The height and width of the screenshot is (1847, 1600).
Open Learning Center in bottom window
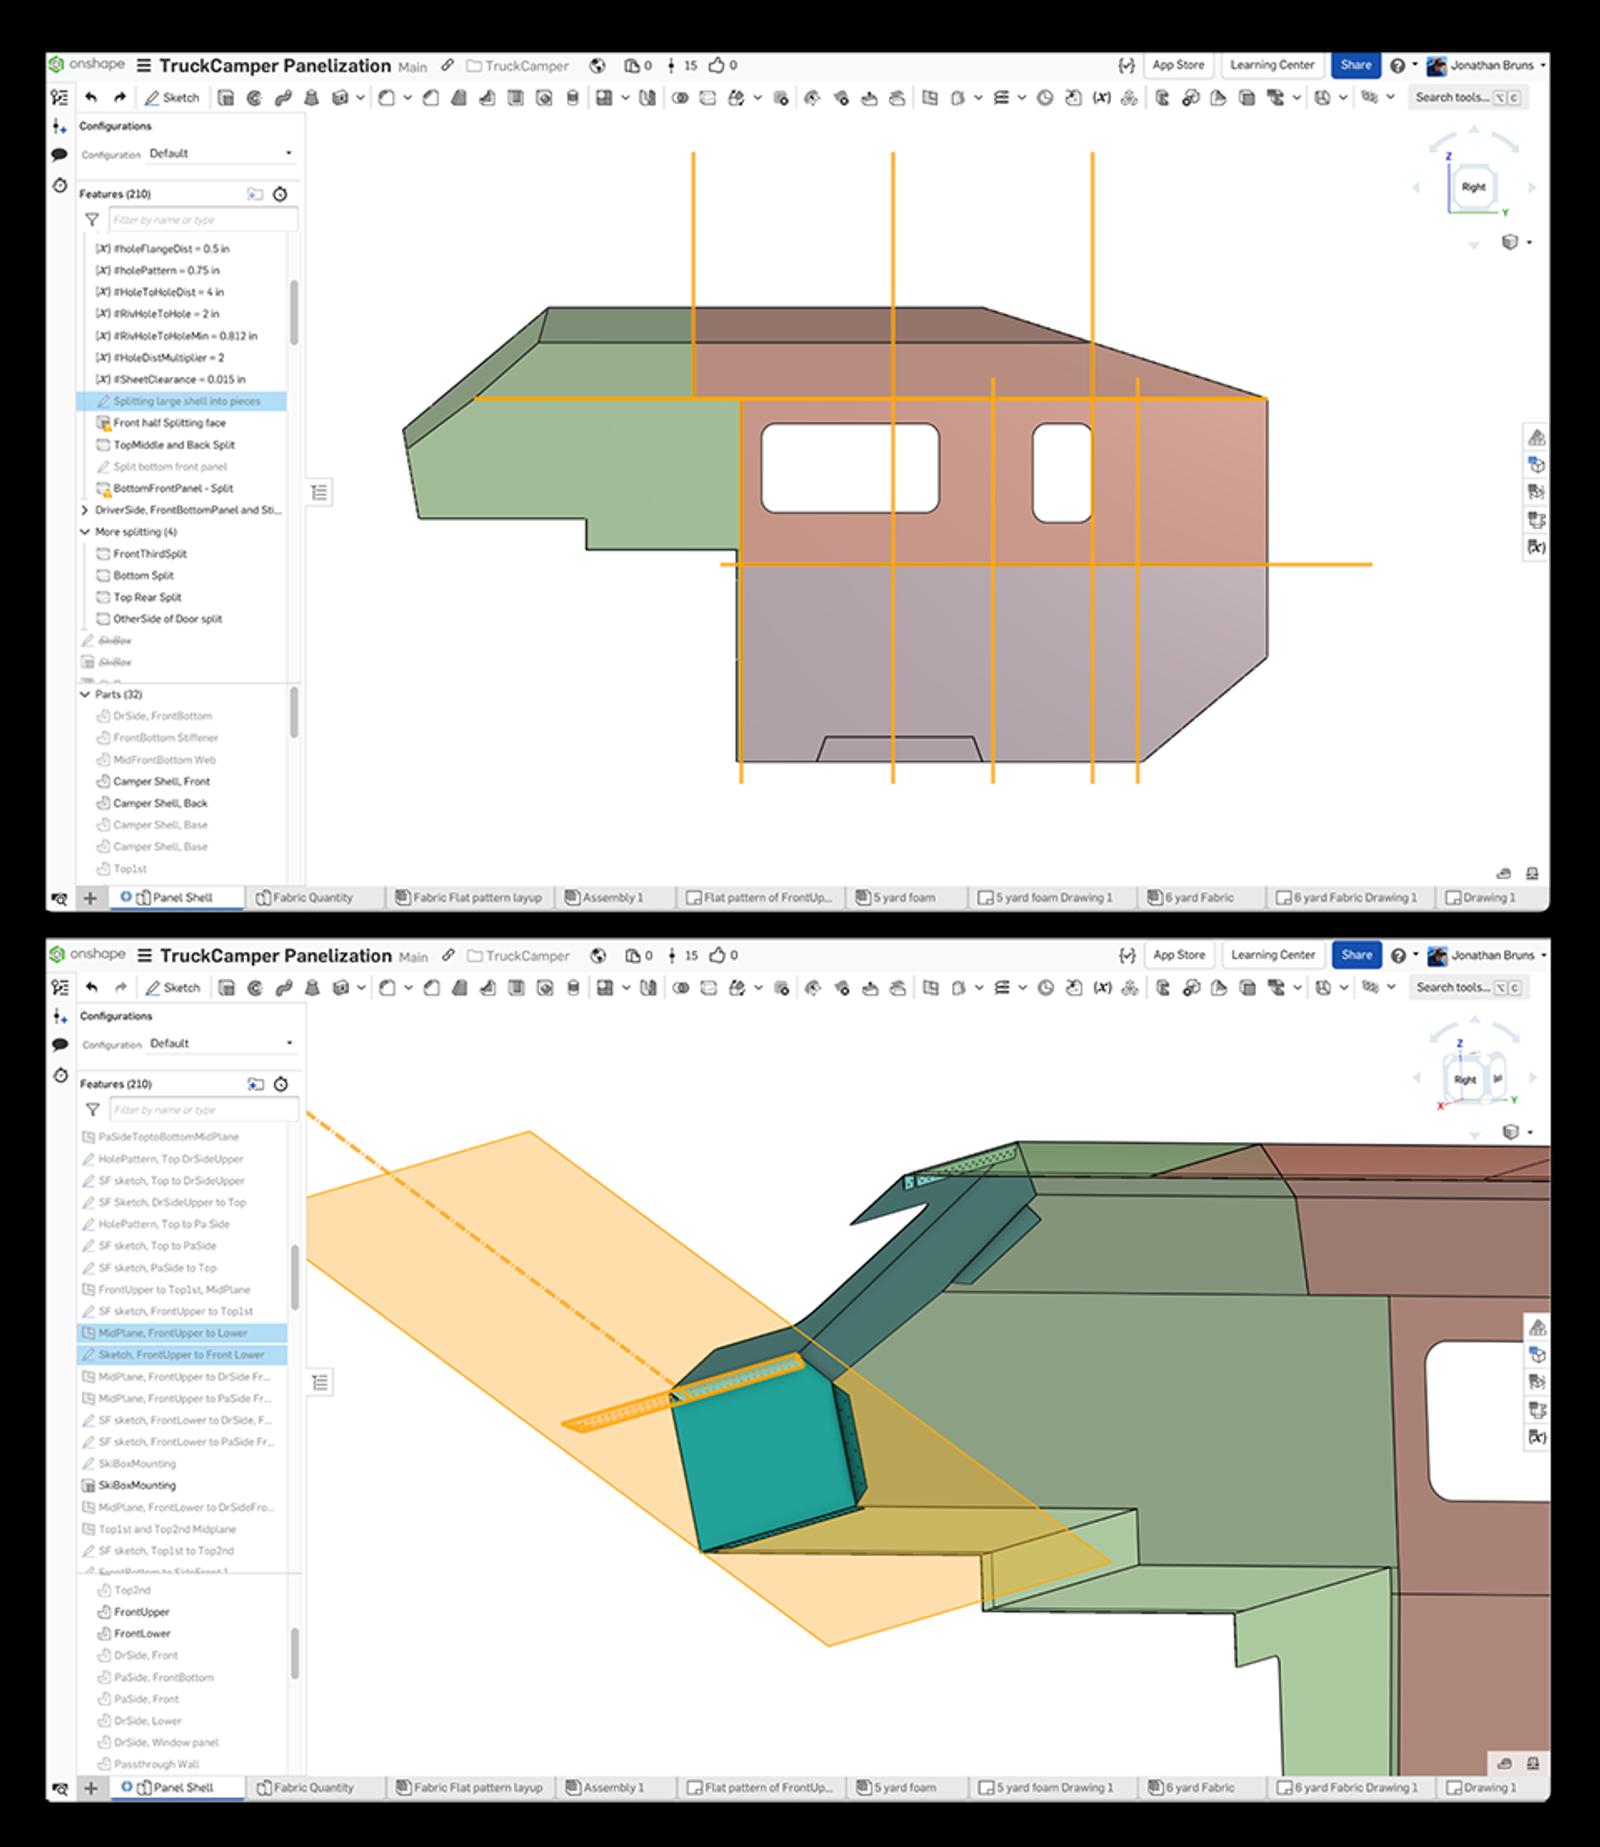tap(1273, 955)
